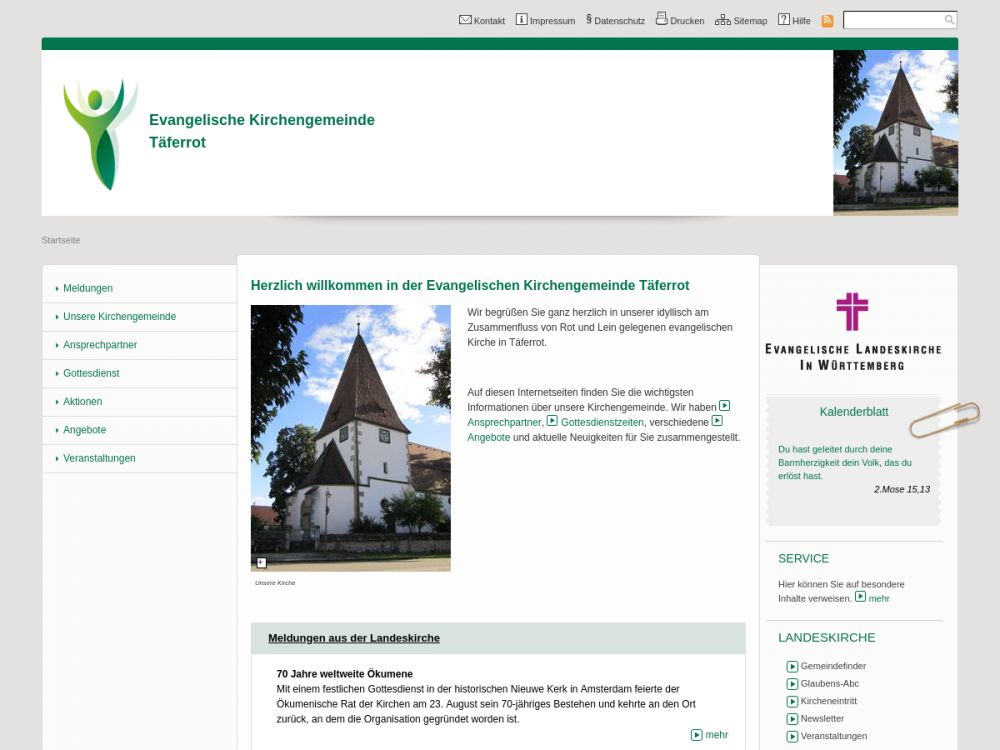
Task: Expand the Gottesdienst sidebar entry
Action: pos(91,373)
